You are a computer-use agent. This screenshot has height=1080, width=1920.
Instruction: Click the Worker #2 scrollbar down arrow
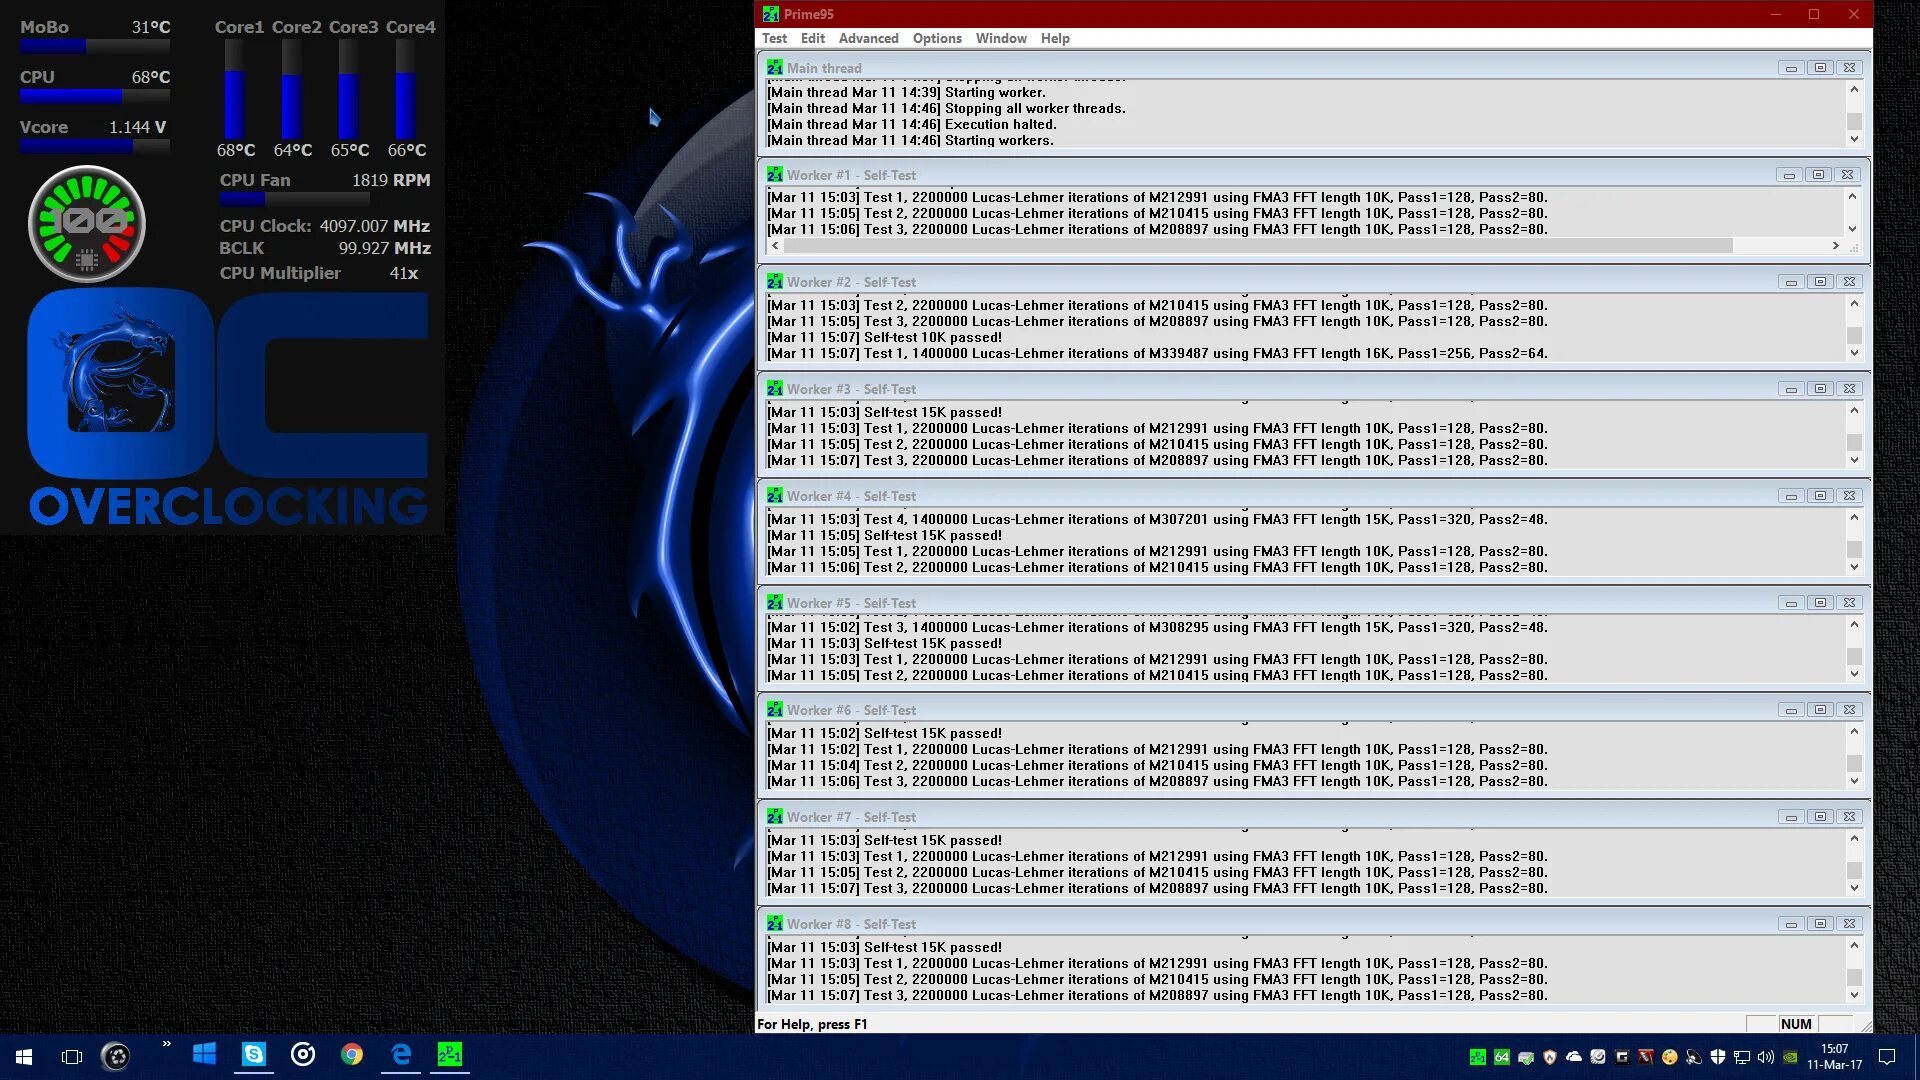point(1854,353)
